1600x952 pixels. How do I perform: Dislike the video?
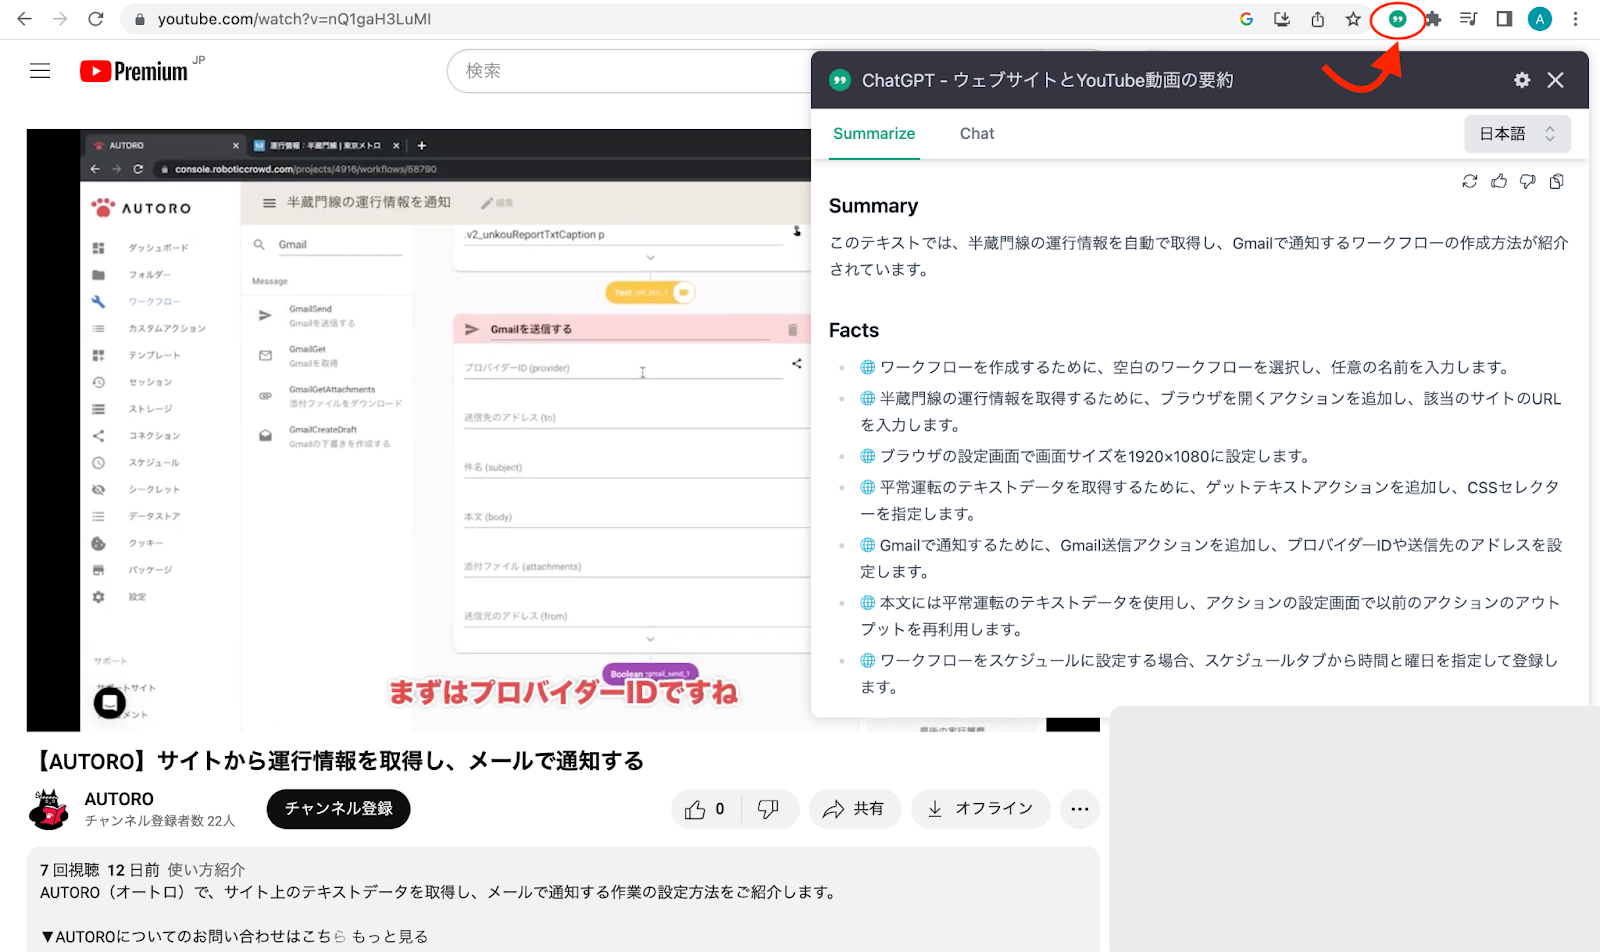[768, 809]
